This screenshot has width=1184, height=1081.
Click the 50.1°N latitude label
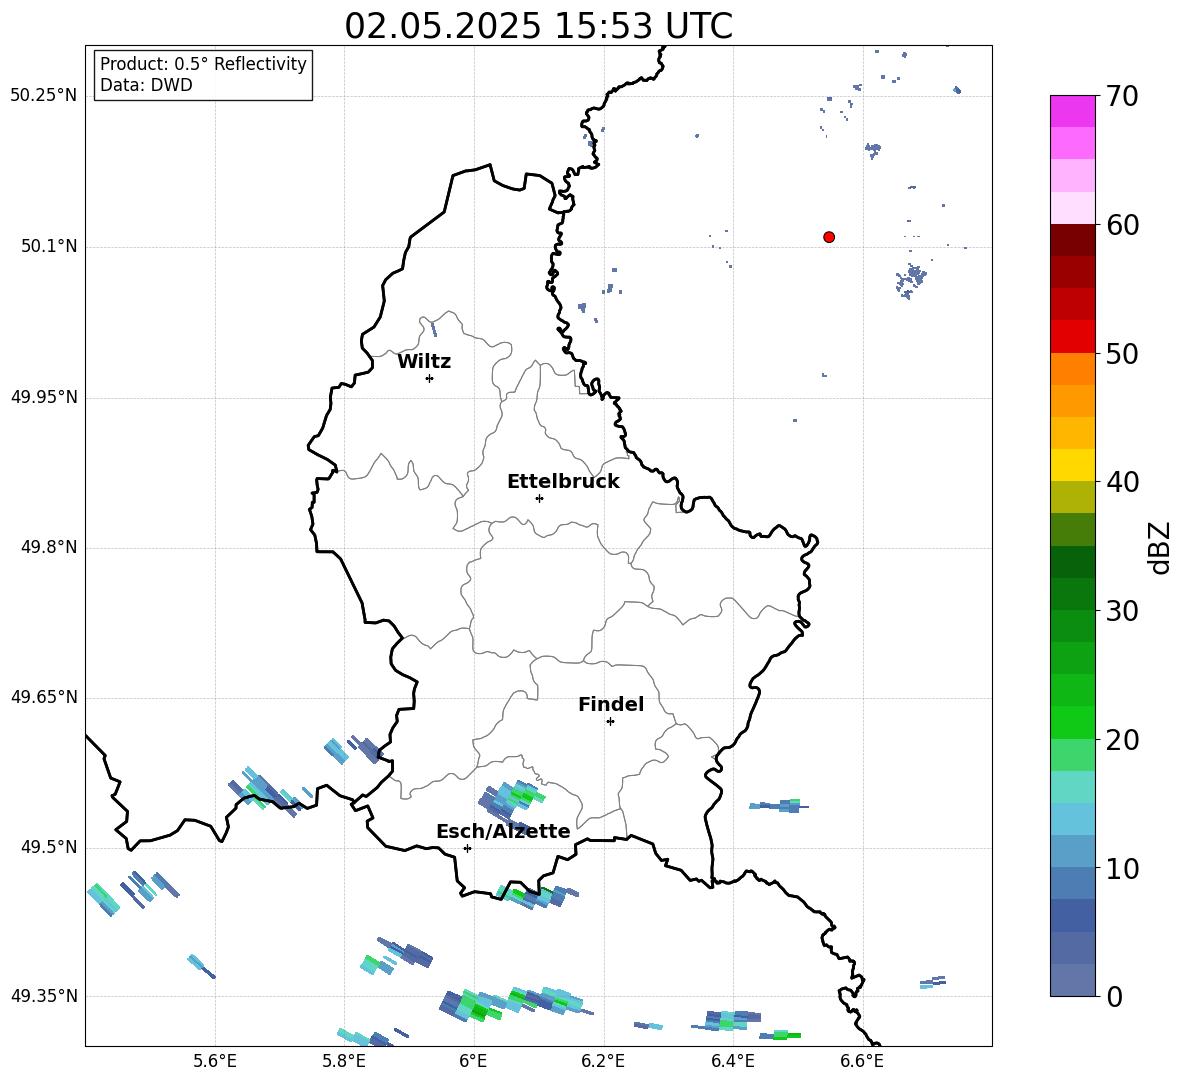(x=49, y=246)
